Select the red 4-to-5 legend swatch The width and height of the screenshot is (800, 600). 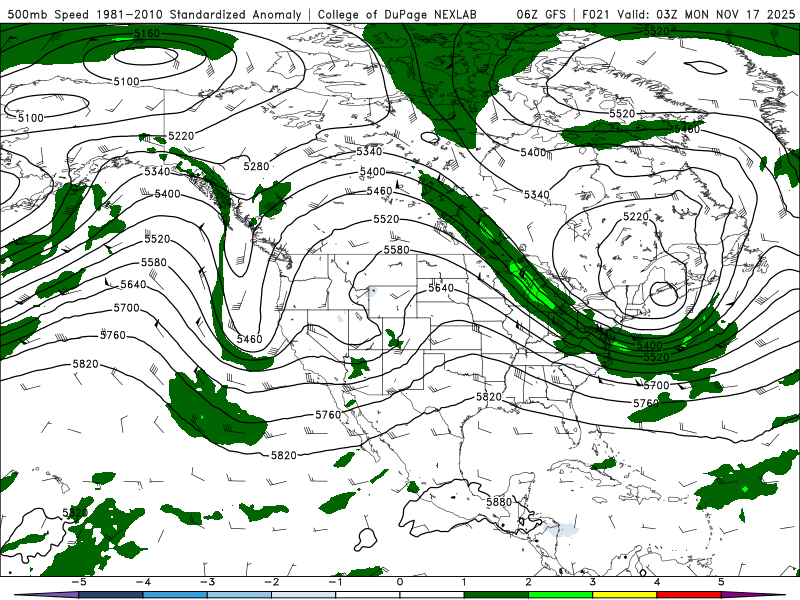click(689, 595)
